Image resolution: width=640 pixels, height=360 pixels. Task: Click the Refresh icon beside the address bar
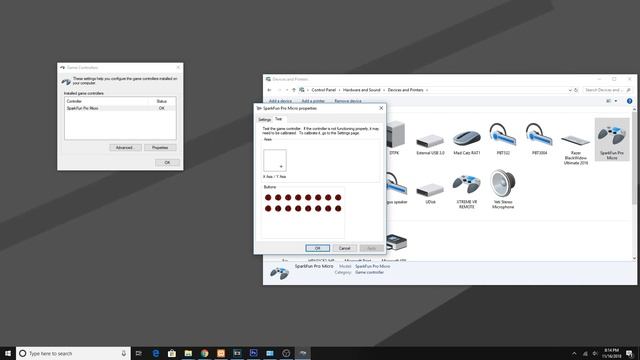[x=576, y=90]
